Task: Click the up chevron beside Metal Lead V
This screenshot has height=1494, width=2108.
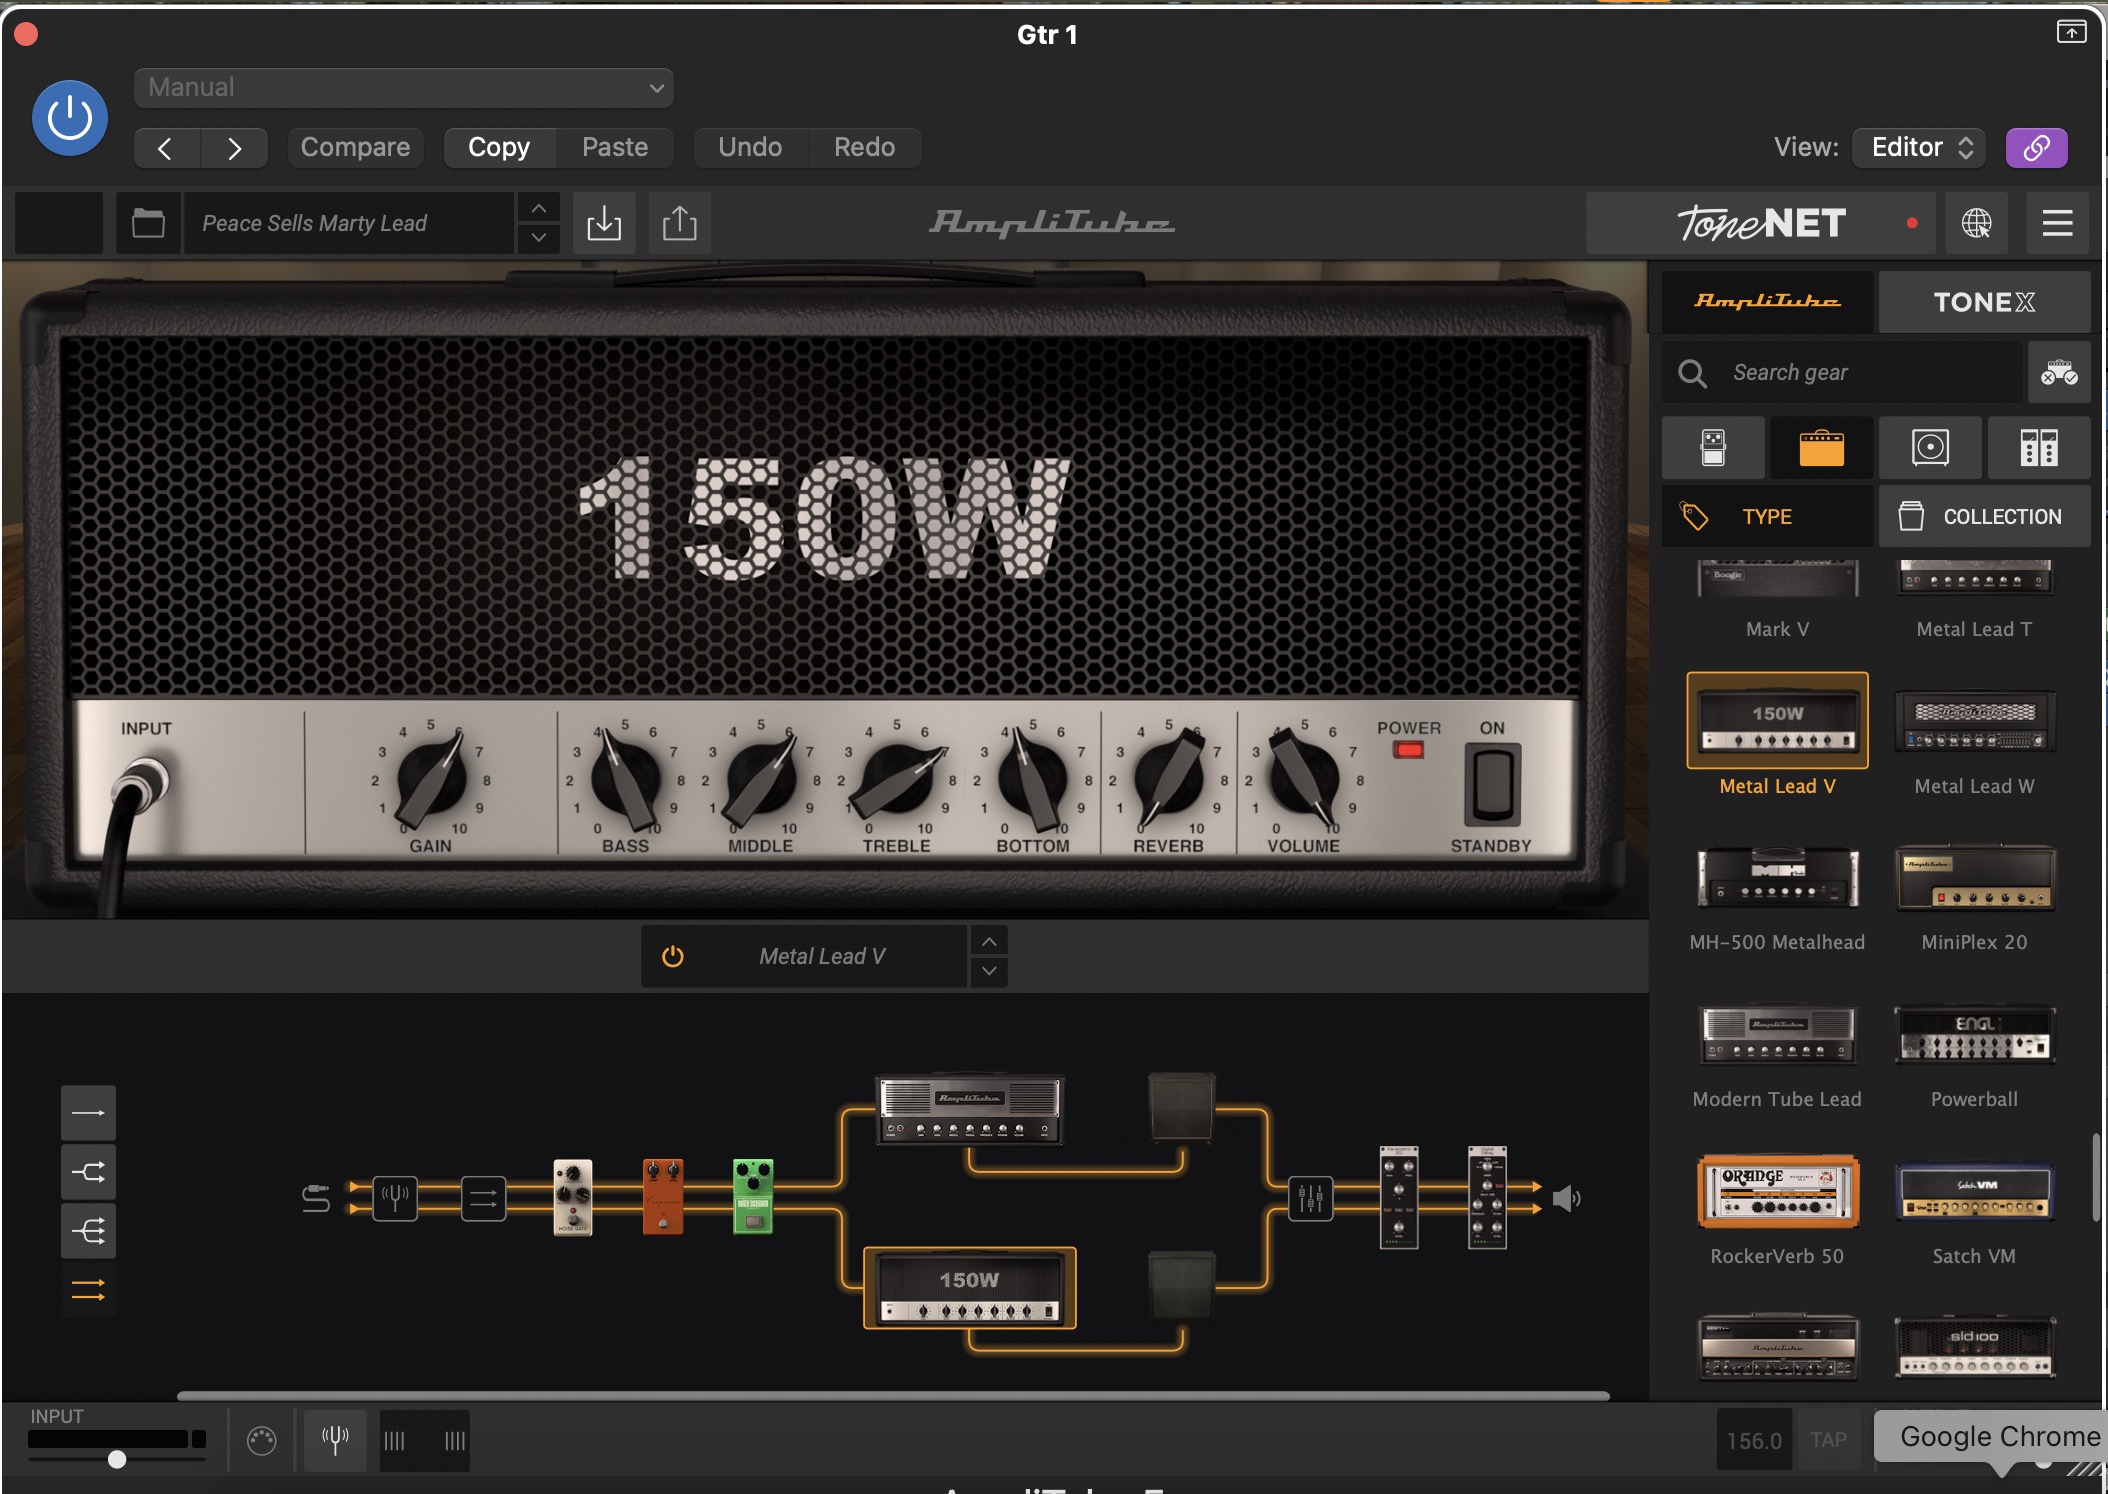Action: click(988, 941)
